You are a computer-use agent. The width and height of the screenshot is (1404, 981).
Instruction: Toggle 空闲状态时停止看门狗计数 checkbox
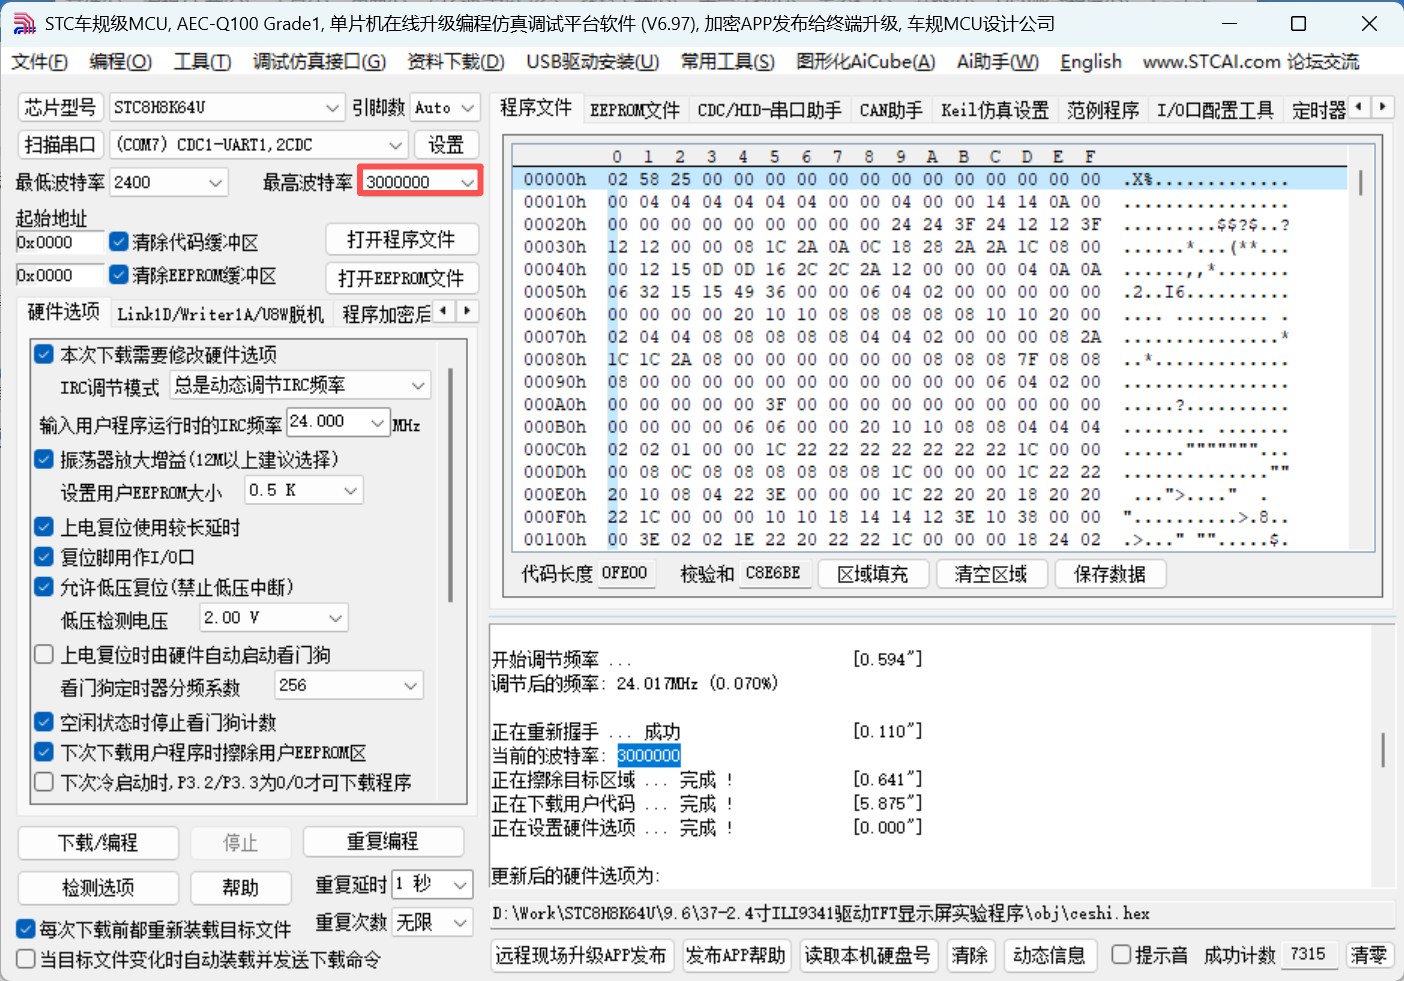pos(44,722)
